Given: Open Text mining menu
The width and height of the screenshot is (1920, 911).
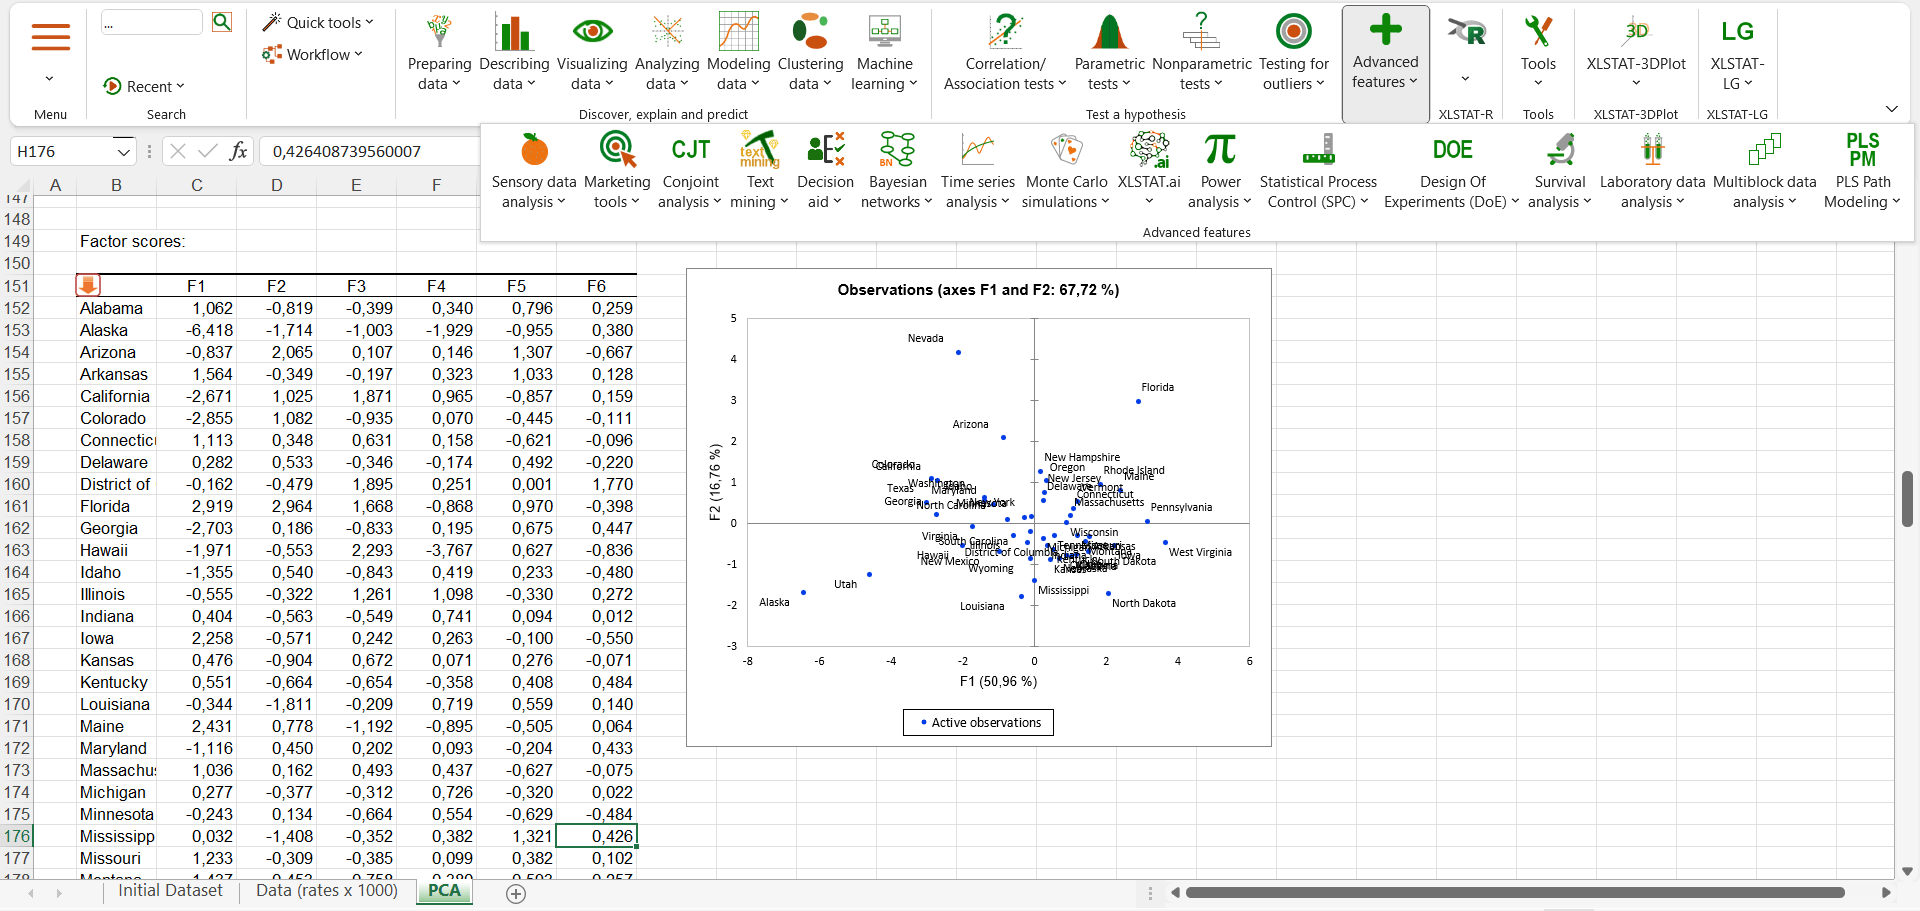Looking at the screenshot, I should click(760, 171).
